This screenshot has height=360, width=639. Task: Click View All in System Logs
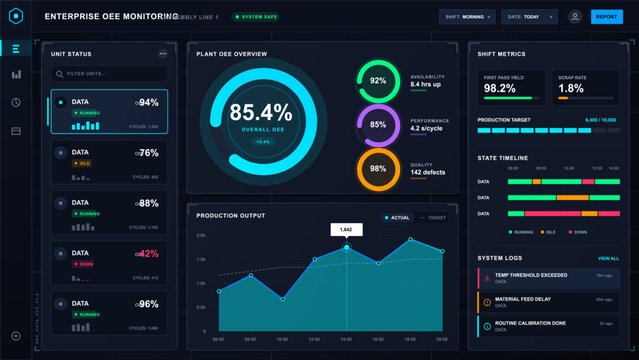pyautogui.click(x=608, y=258)
